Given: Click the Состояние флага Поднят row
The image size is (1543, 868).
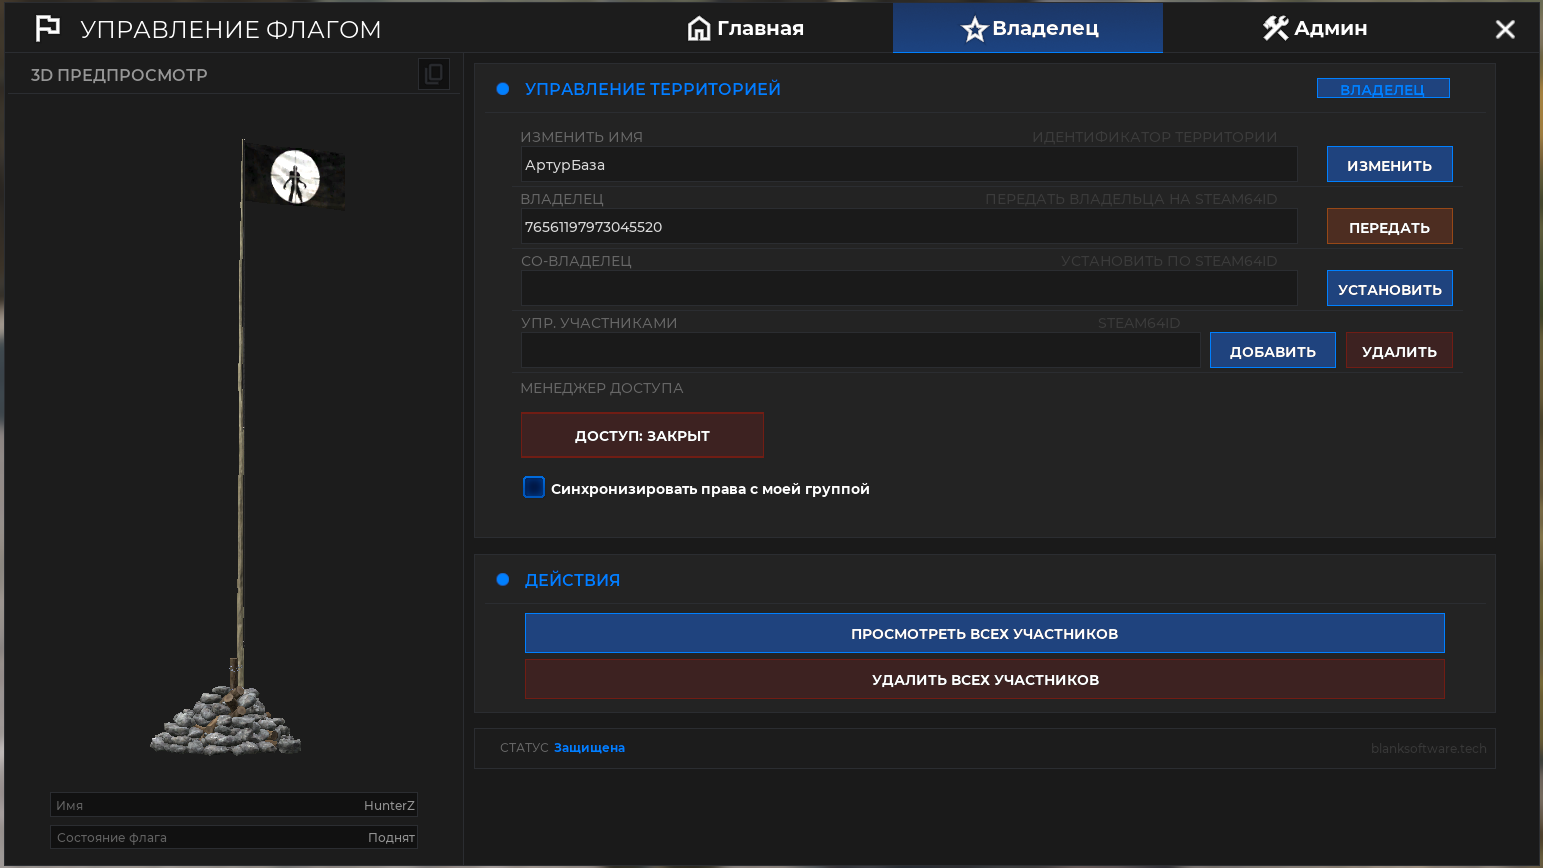Looking at the screenshot, I should (234, 837).
